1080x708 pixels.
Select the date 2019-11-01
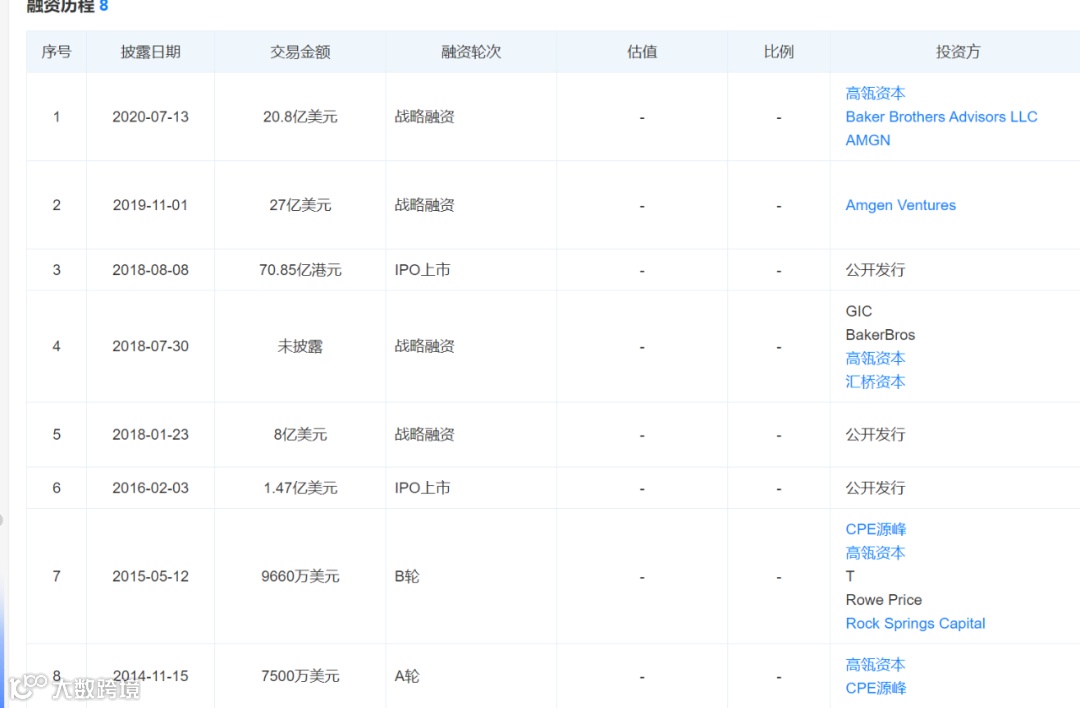[150, 205]
